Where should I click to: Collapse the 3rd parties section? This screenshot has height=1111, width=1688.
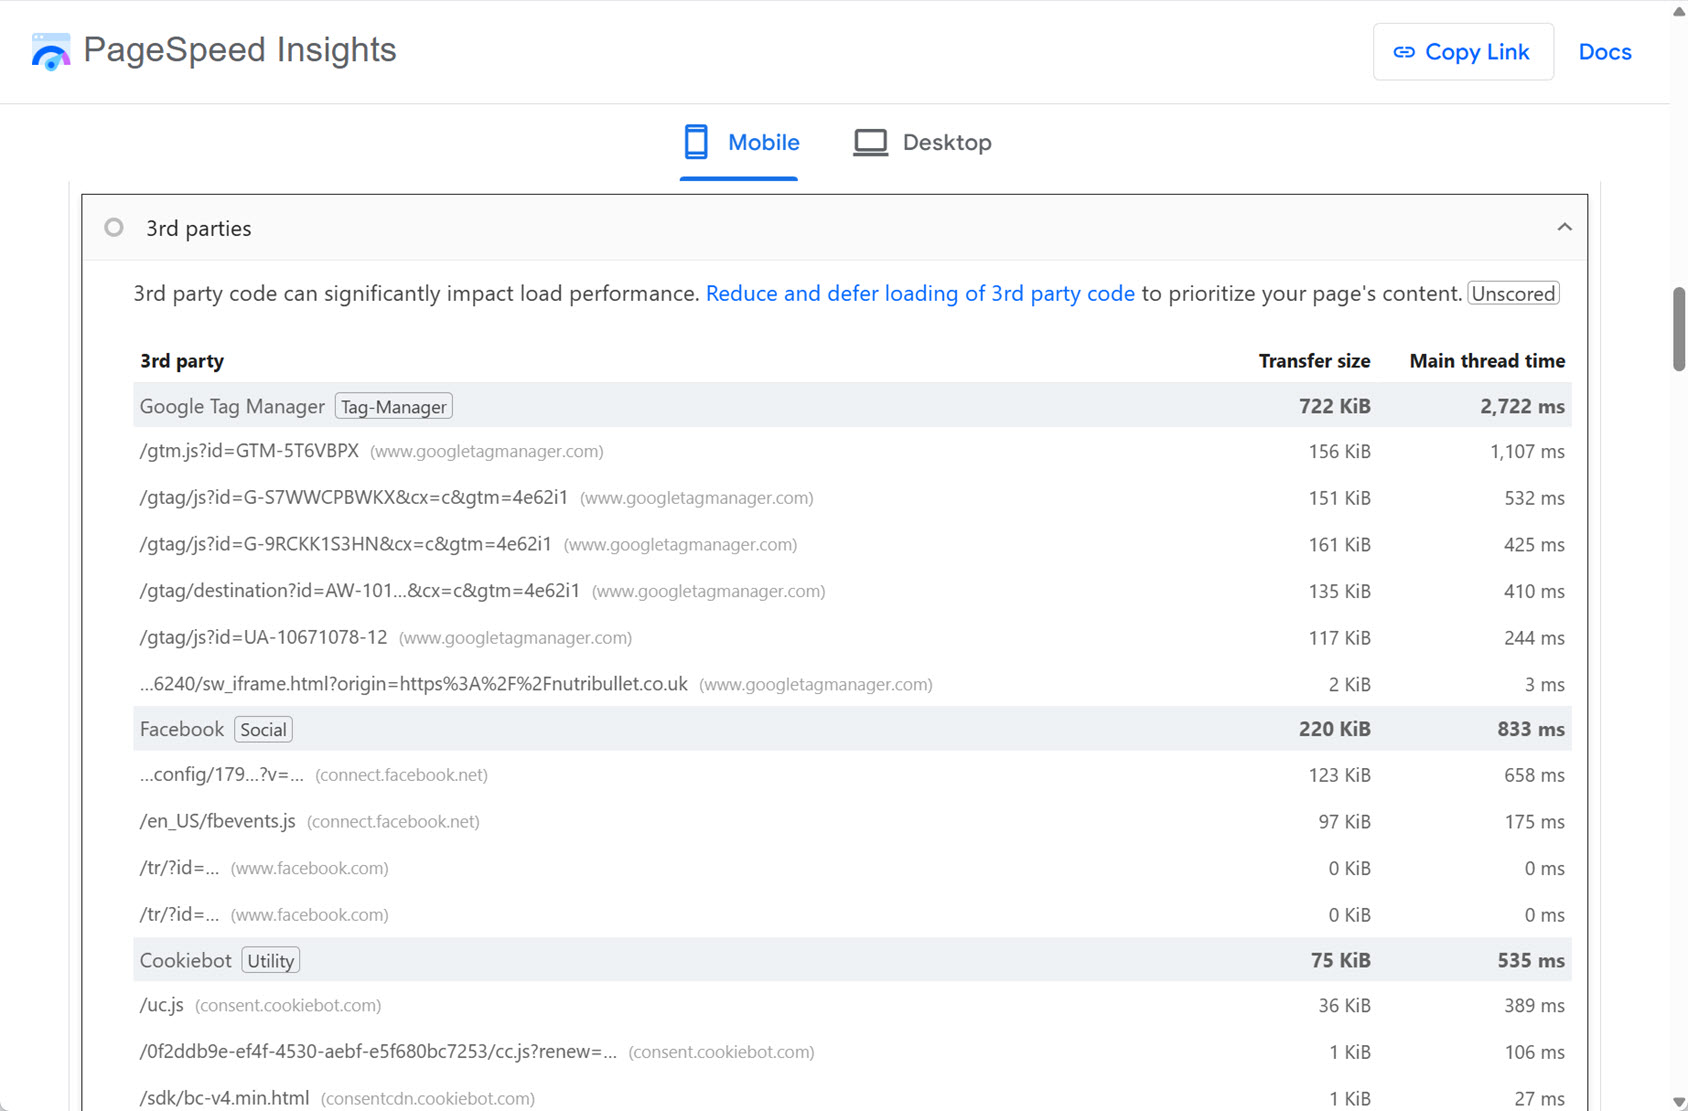click(x=1565, y=227)
